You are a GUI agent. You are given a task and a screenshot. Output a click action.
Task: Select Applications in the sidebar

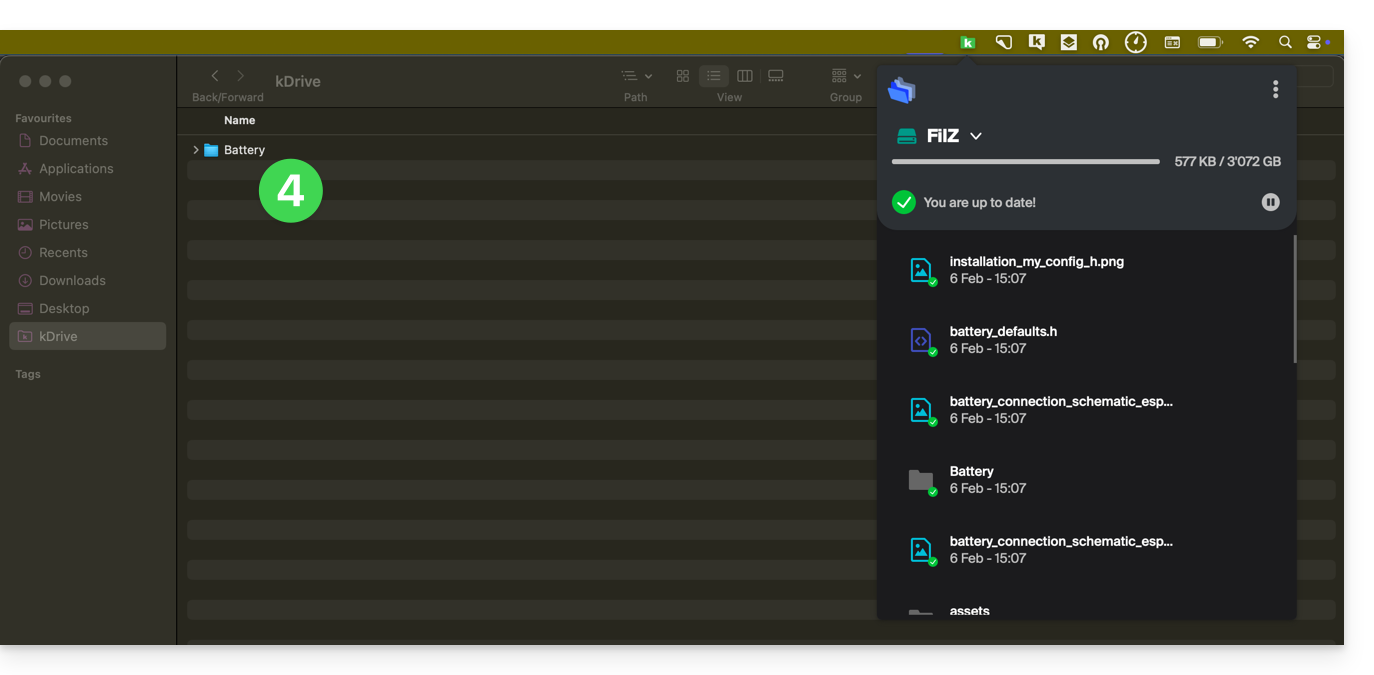[76, 169]
